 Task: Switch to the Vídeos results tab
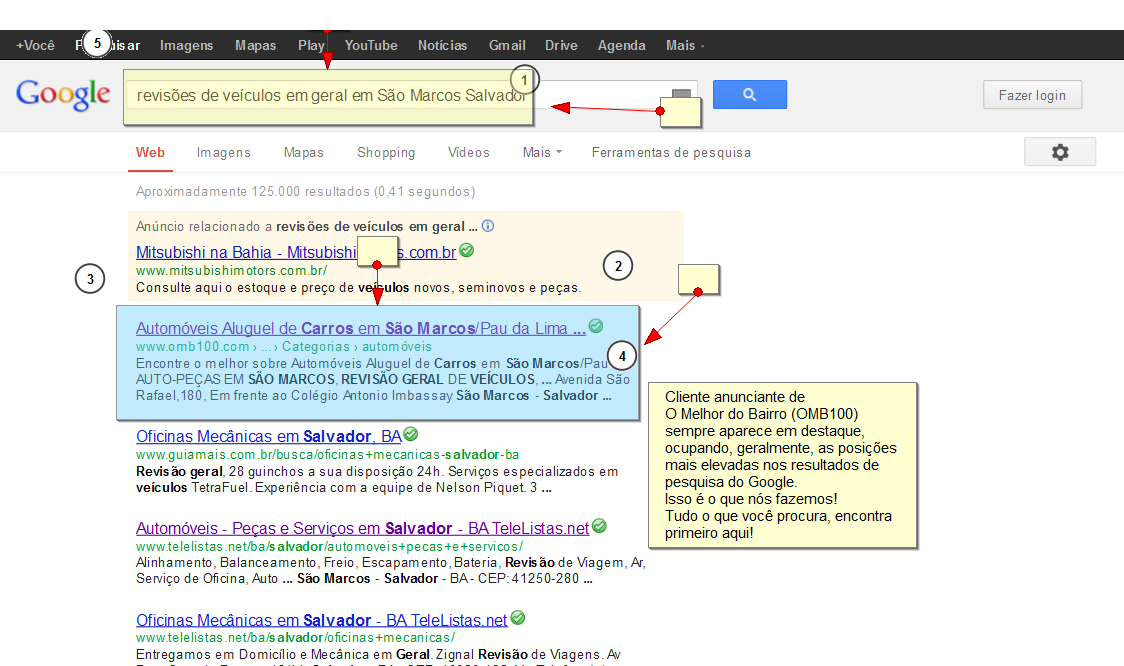(469, 153)
